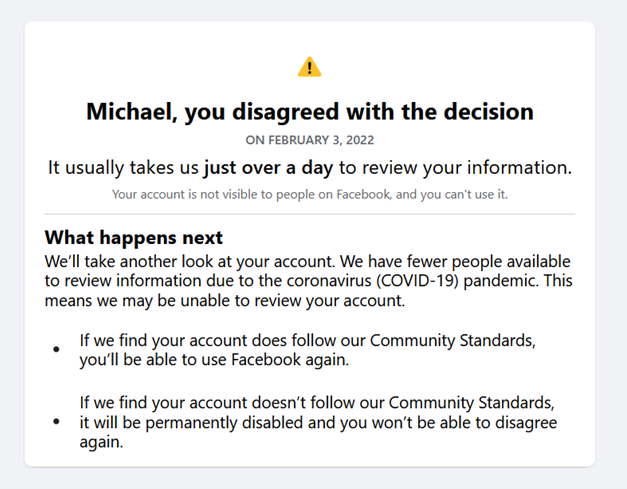Click 'means we may be unable to review' line
The image size is (627, 489).
coord(225,301)
